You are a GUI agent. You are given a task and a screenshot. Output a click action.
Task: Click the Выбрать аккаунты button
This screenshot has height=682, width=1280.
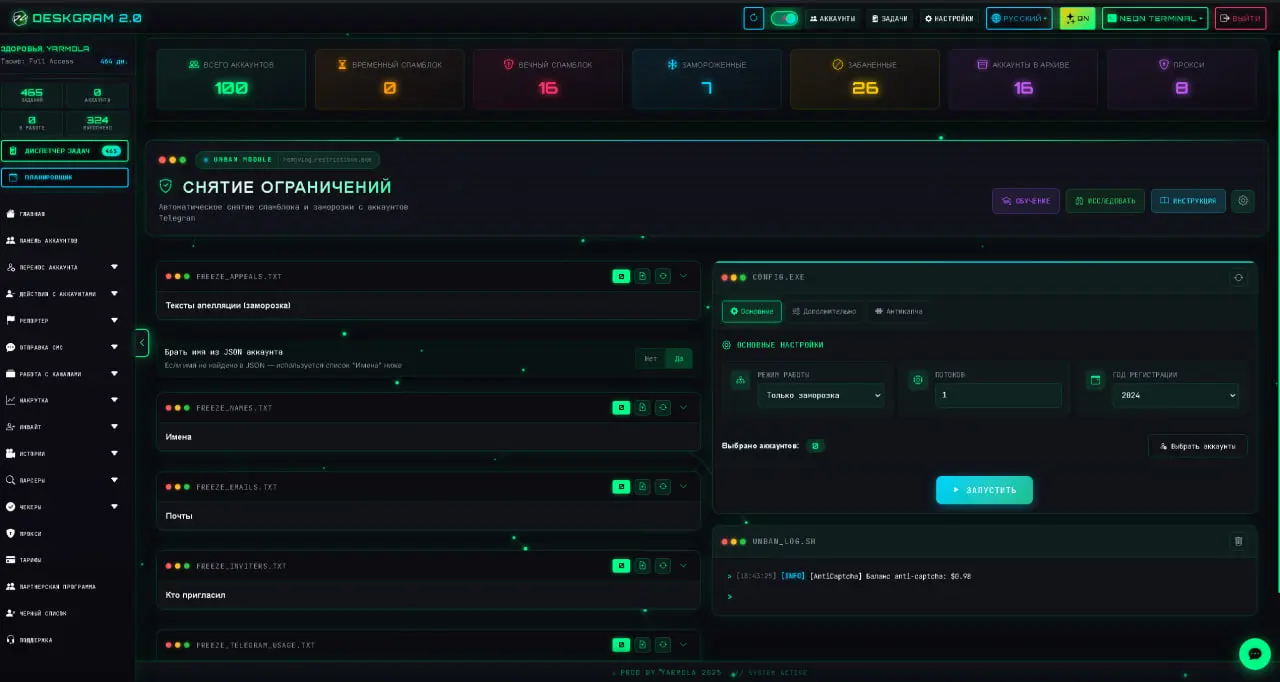pos(1198,446)
